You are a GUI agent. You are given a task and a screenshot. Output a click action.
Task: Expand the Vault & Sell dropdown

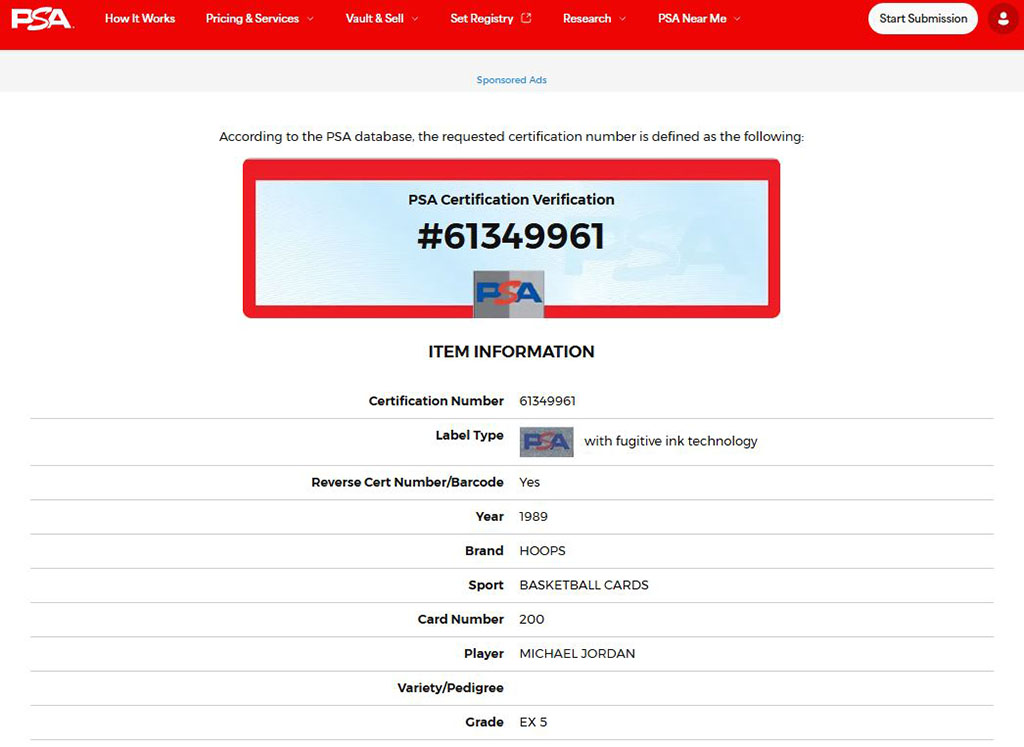pos(382,18)
